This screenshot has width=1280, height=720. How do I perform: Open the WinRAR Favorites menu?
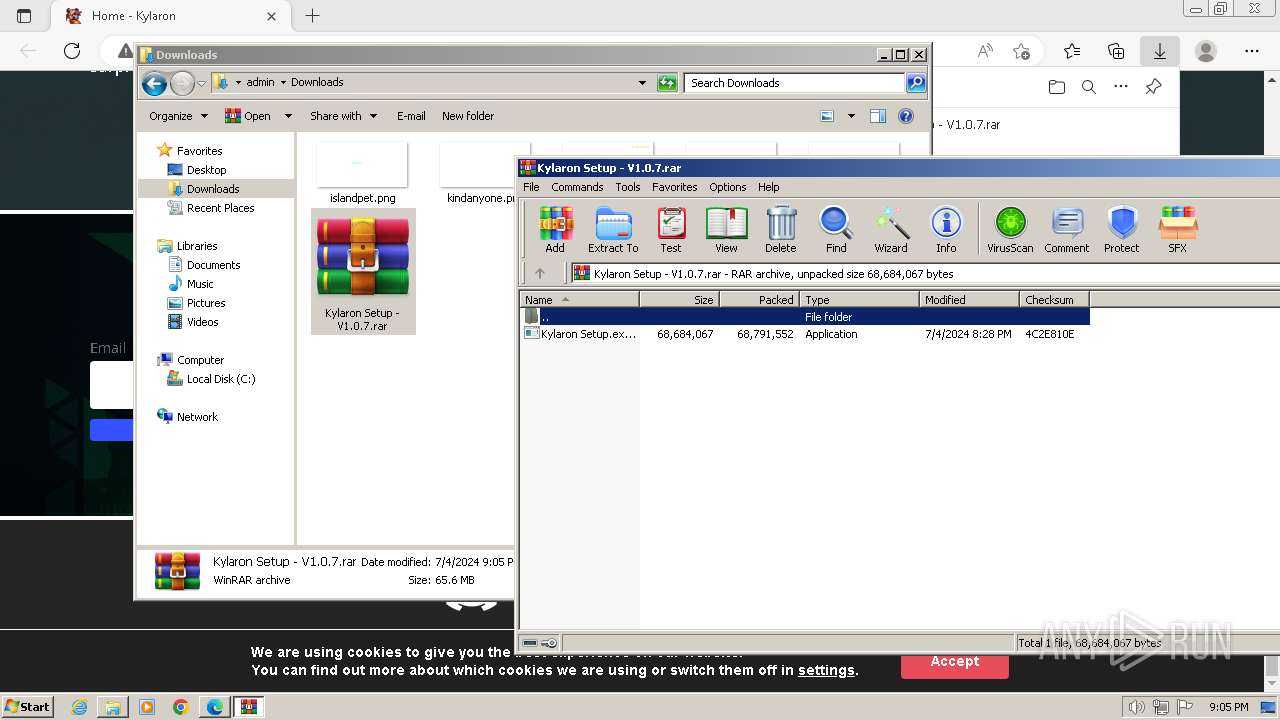tap(675, 187)
